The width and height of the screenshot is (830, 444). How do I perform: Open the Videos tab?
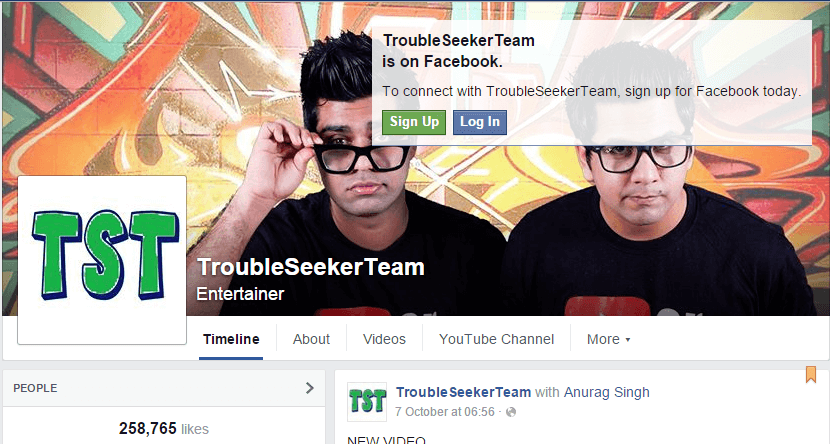[384, 339]
